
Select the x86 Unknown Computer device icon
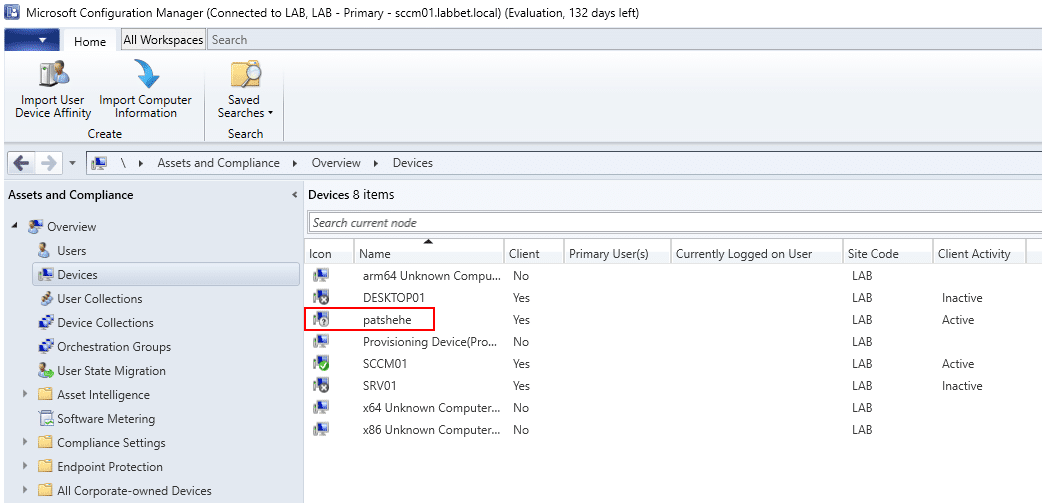pos(322,429)
